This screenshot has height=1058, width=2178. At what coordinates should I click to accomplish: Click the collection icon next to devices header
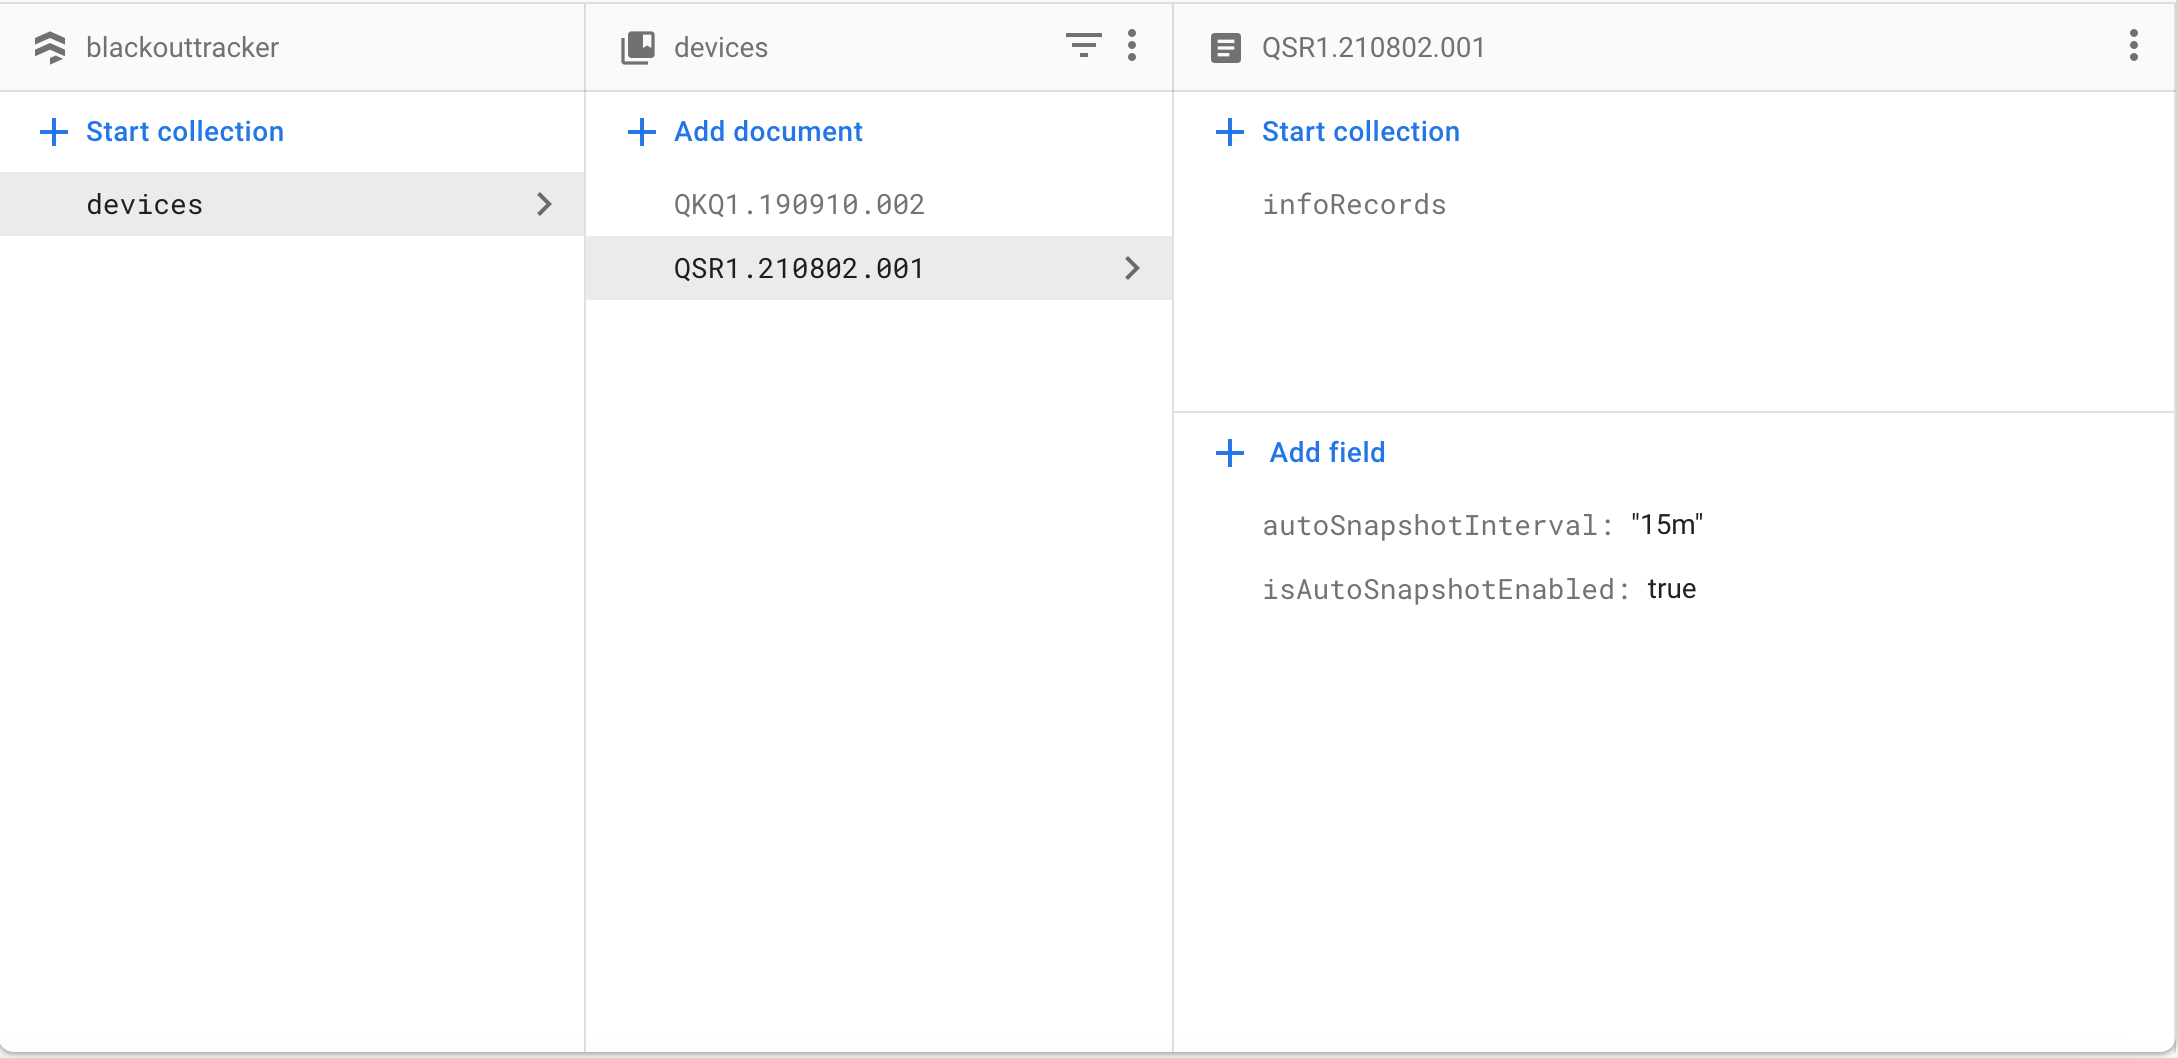(x=637, y=46)
